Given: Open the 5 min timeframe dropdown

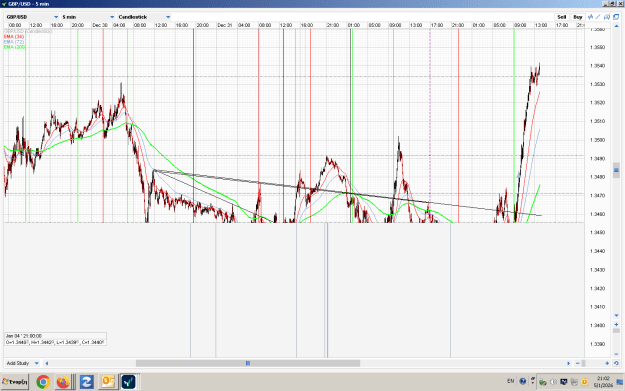Looking at the screenshot, I should 88,17.
